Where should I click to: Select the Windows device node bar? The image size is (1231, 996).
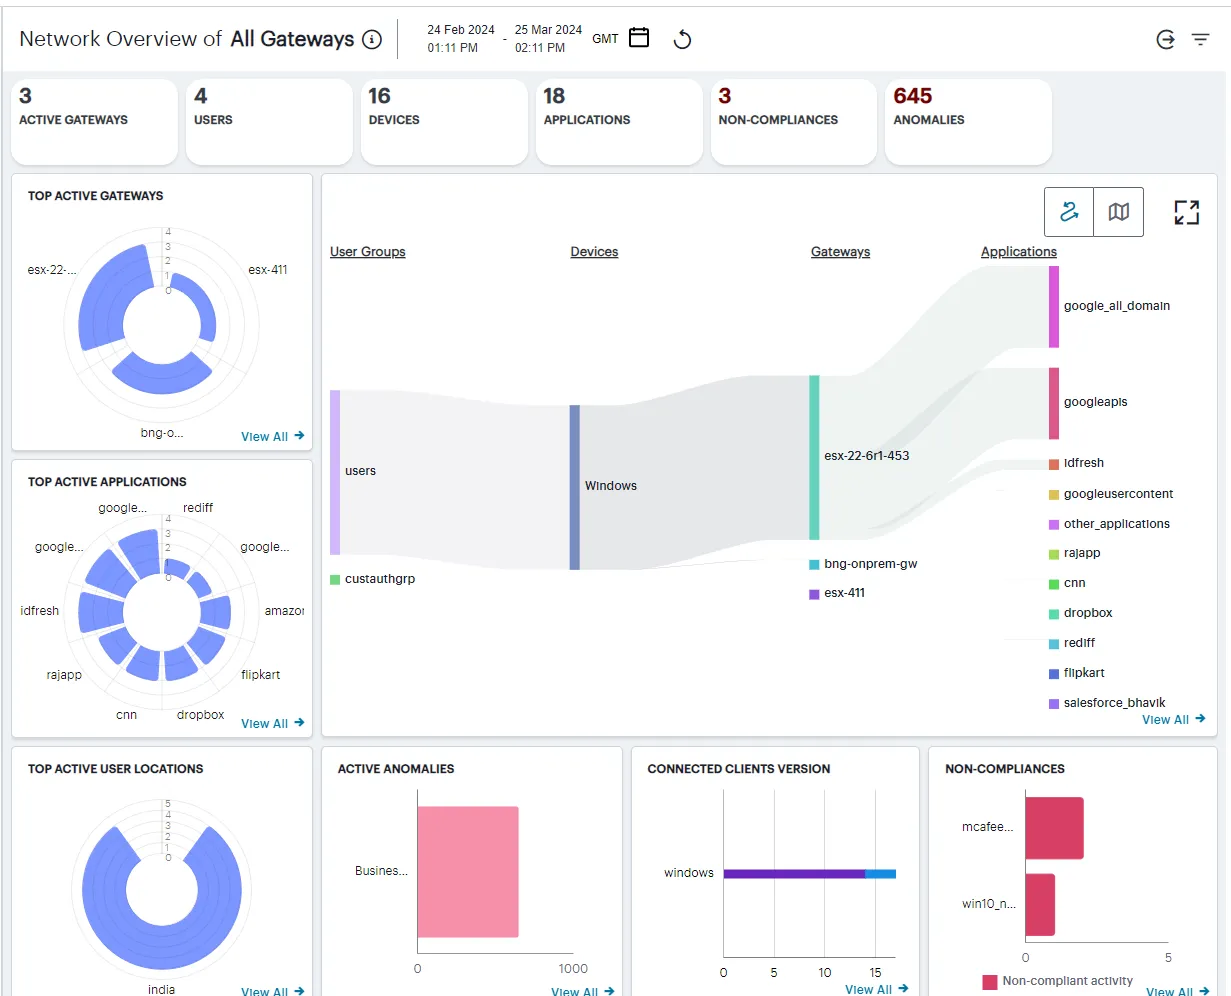(575, 487)
